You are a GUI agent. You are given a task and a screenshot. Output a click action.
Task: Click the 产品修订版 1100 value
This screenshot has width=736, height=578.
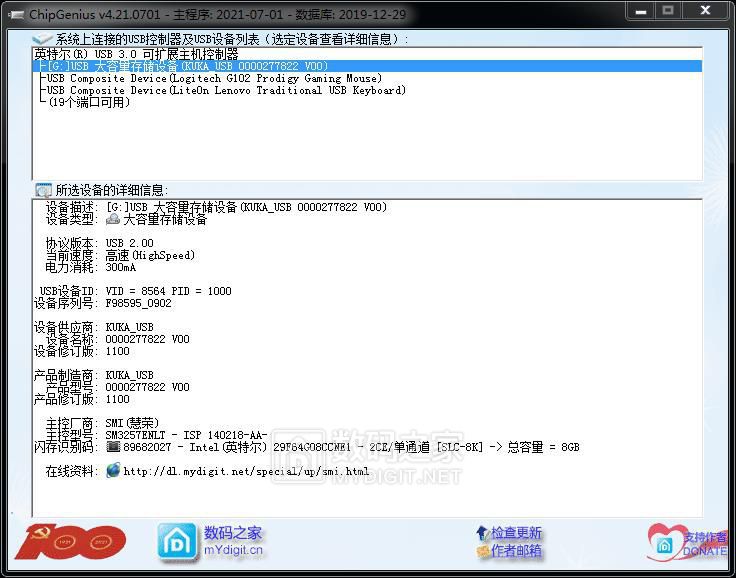click(x=117, y=399)
